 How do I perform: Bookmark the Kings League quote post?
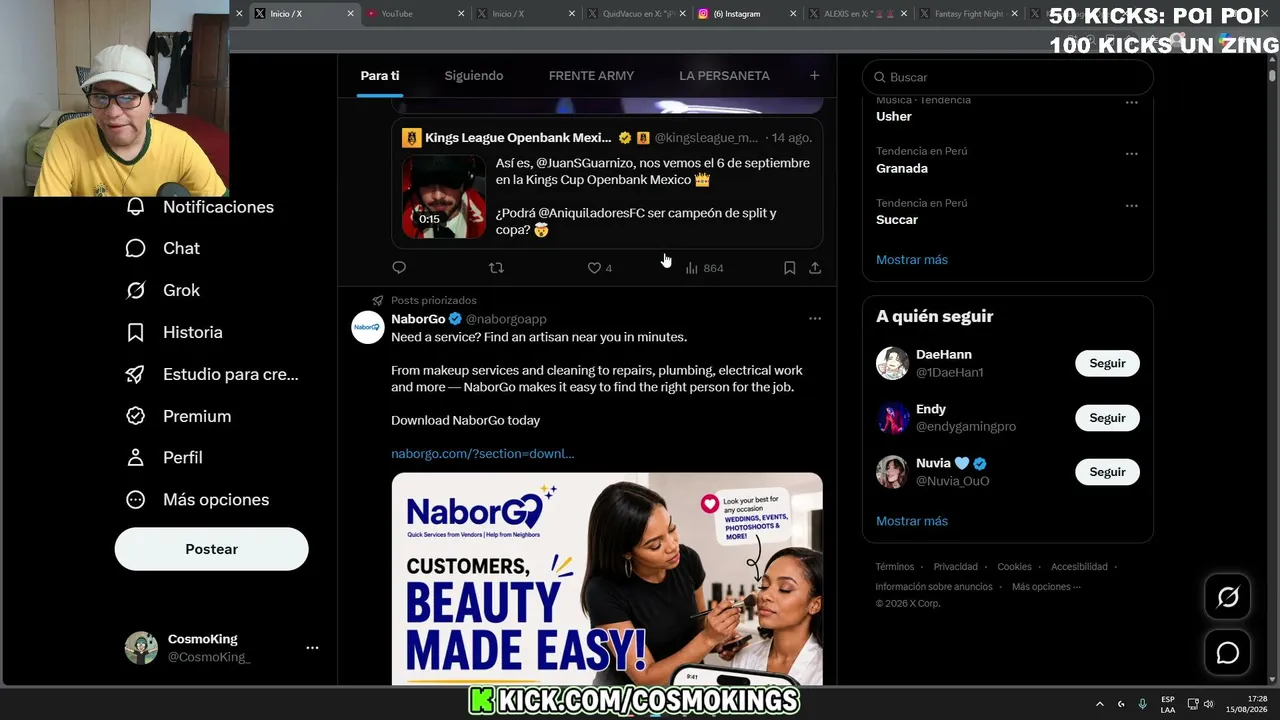coord(789,268)
